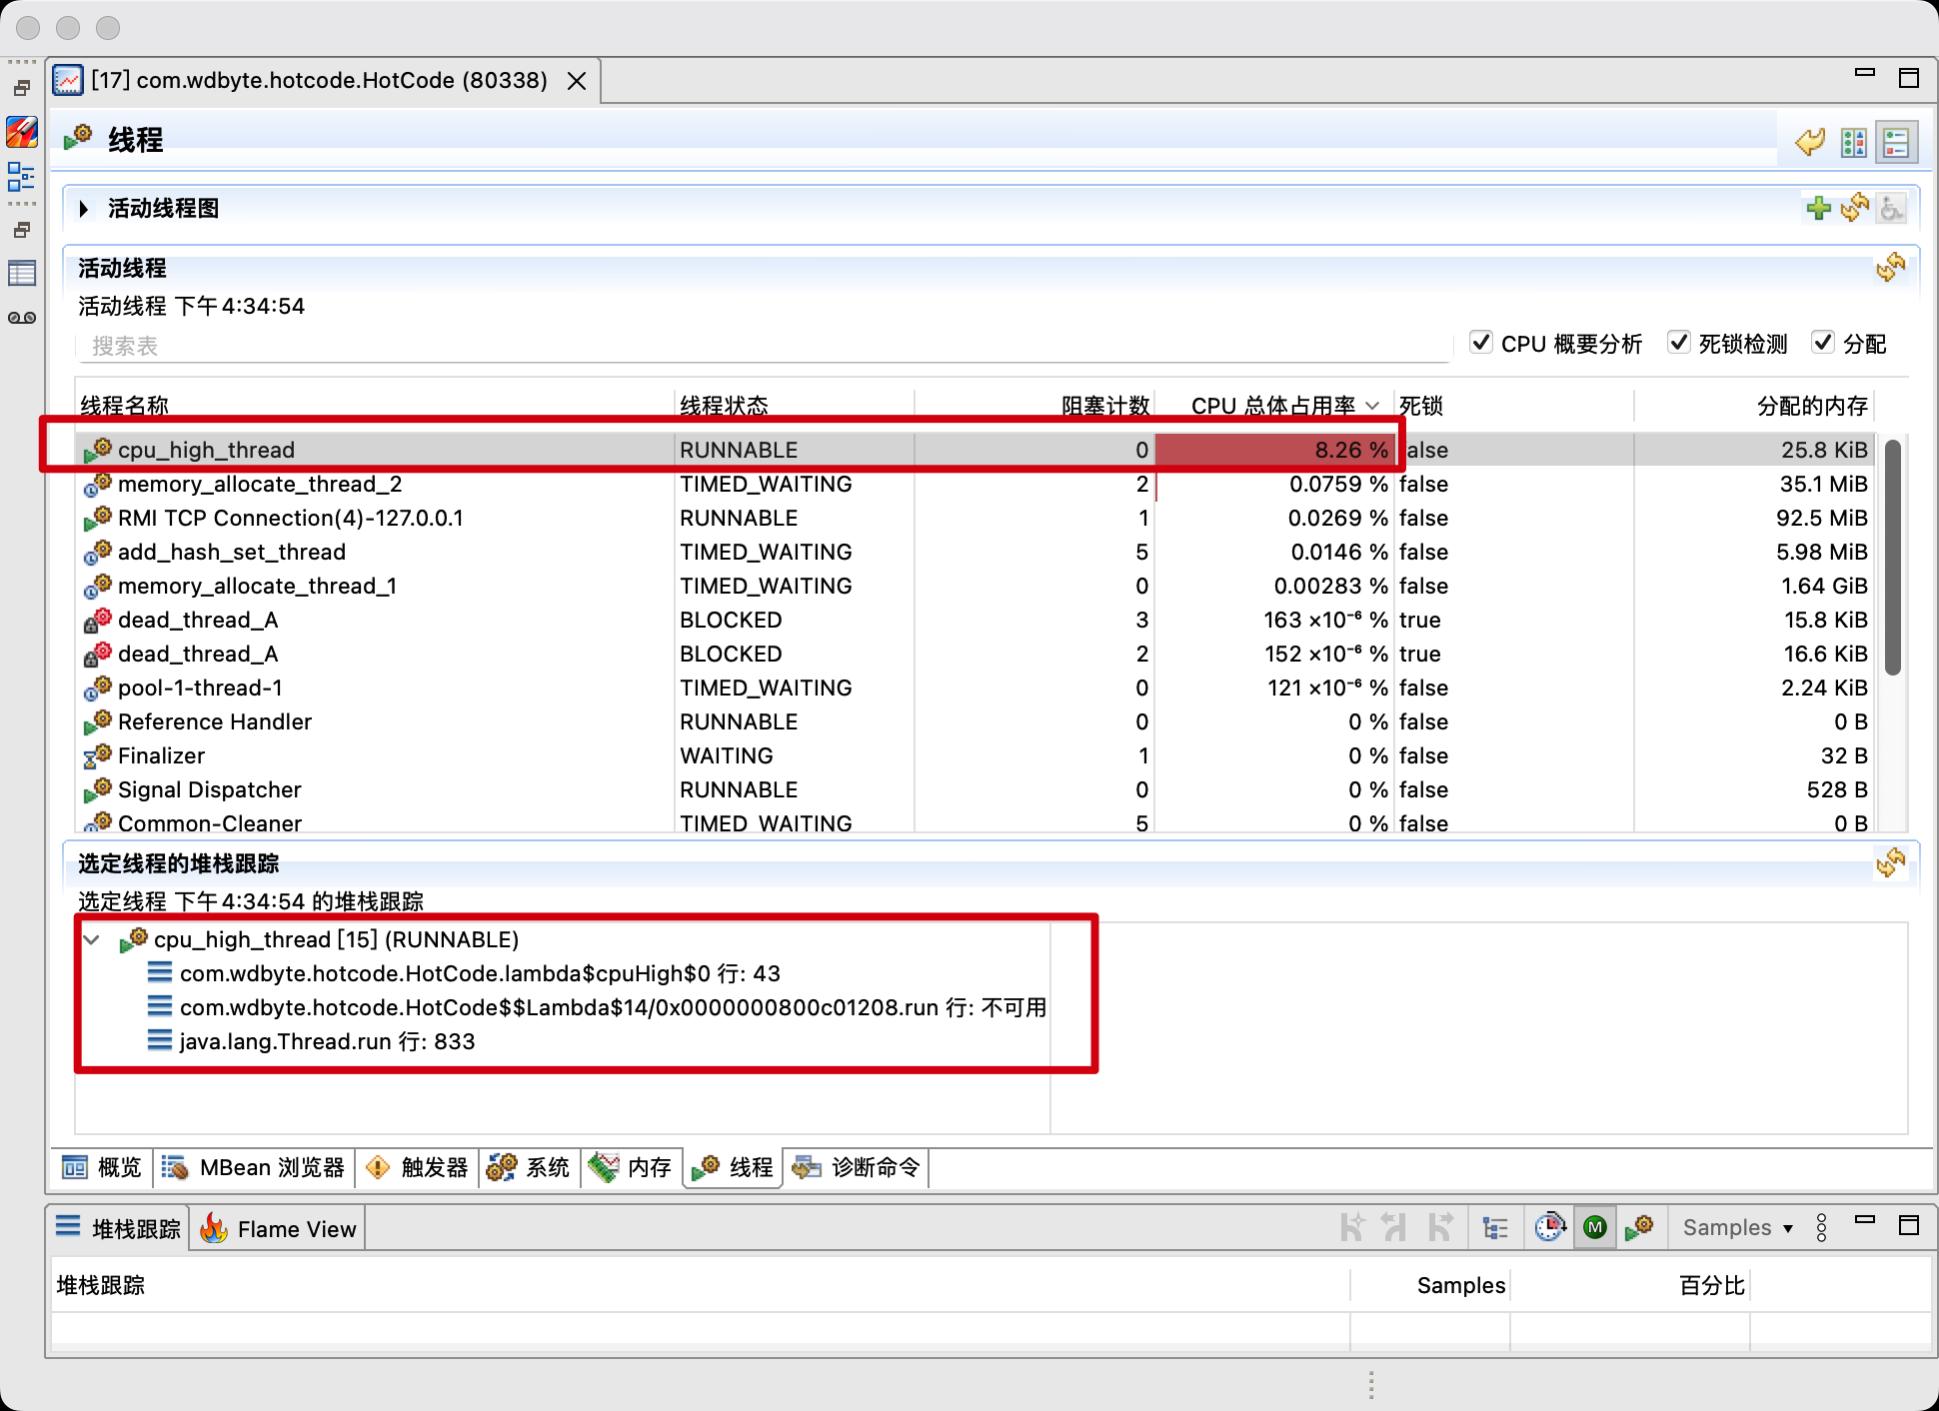Viewport: 1939px width, 1411px height.
Task: Click the green M icon in stack trace toolbar
Action: click(1594, 1227)
